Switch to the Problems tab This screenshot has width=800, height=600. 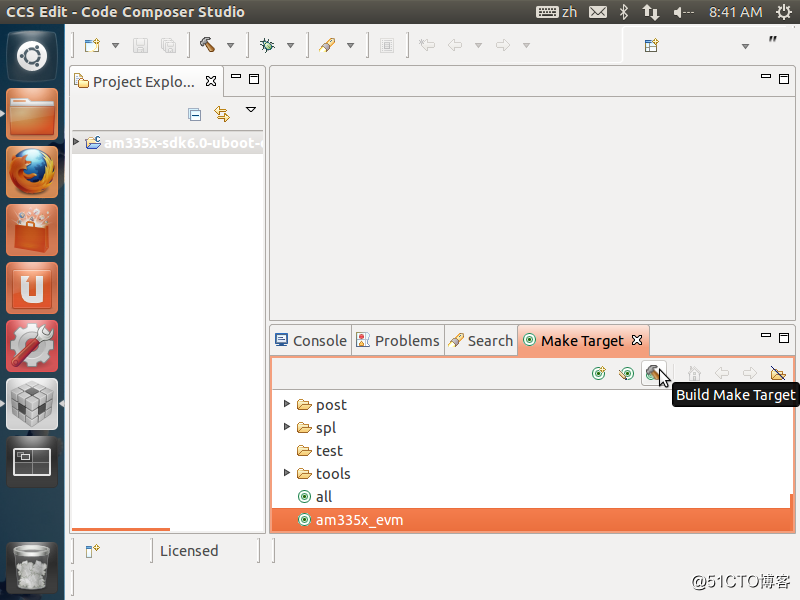tap(397, 340)
